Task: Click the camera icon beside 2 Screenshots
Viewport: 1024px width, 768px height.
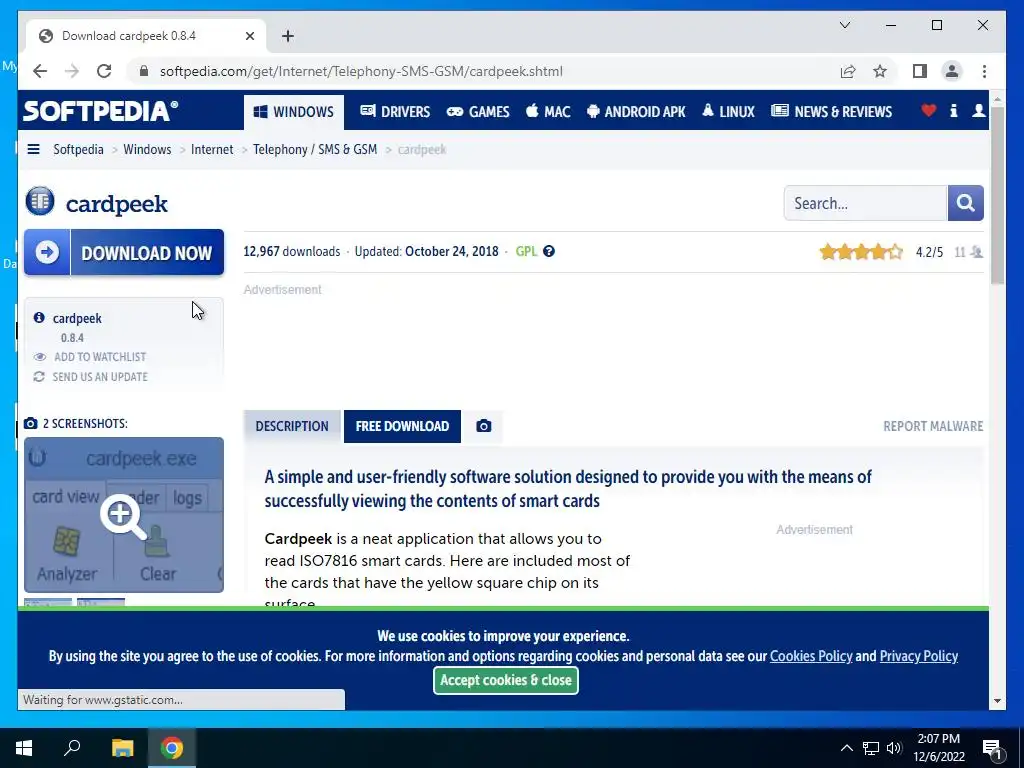Action: (x=31, y=423)
